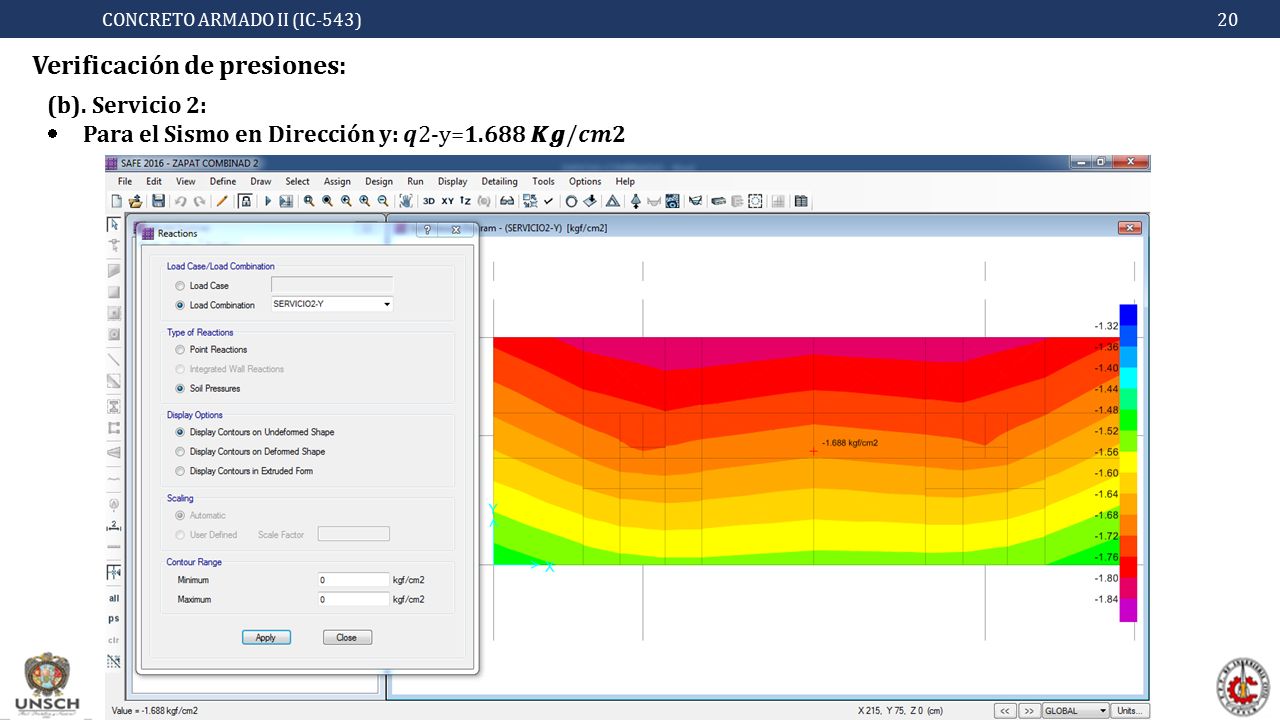1280x720 pixels.
Task: Select the Load Case radio button
Action: [180, 286]
